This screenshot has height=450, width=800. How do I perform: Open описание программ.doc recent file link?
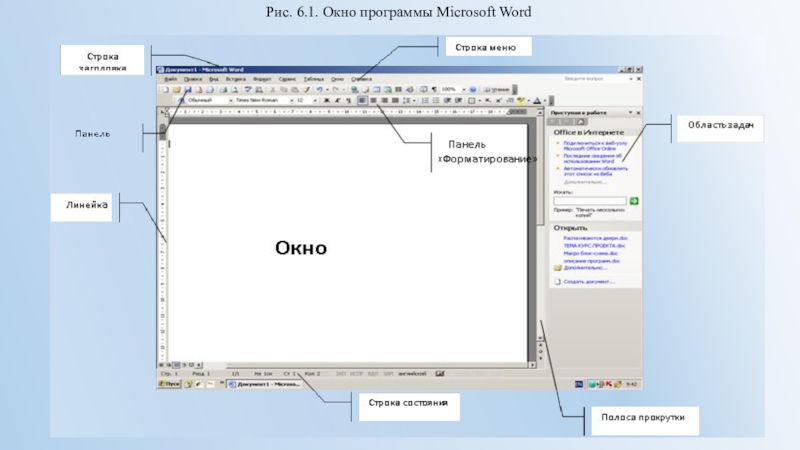click(x=592, y=261)
